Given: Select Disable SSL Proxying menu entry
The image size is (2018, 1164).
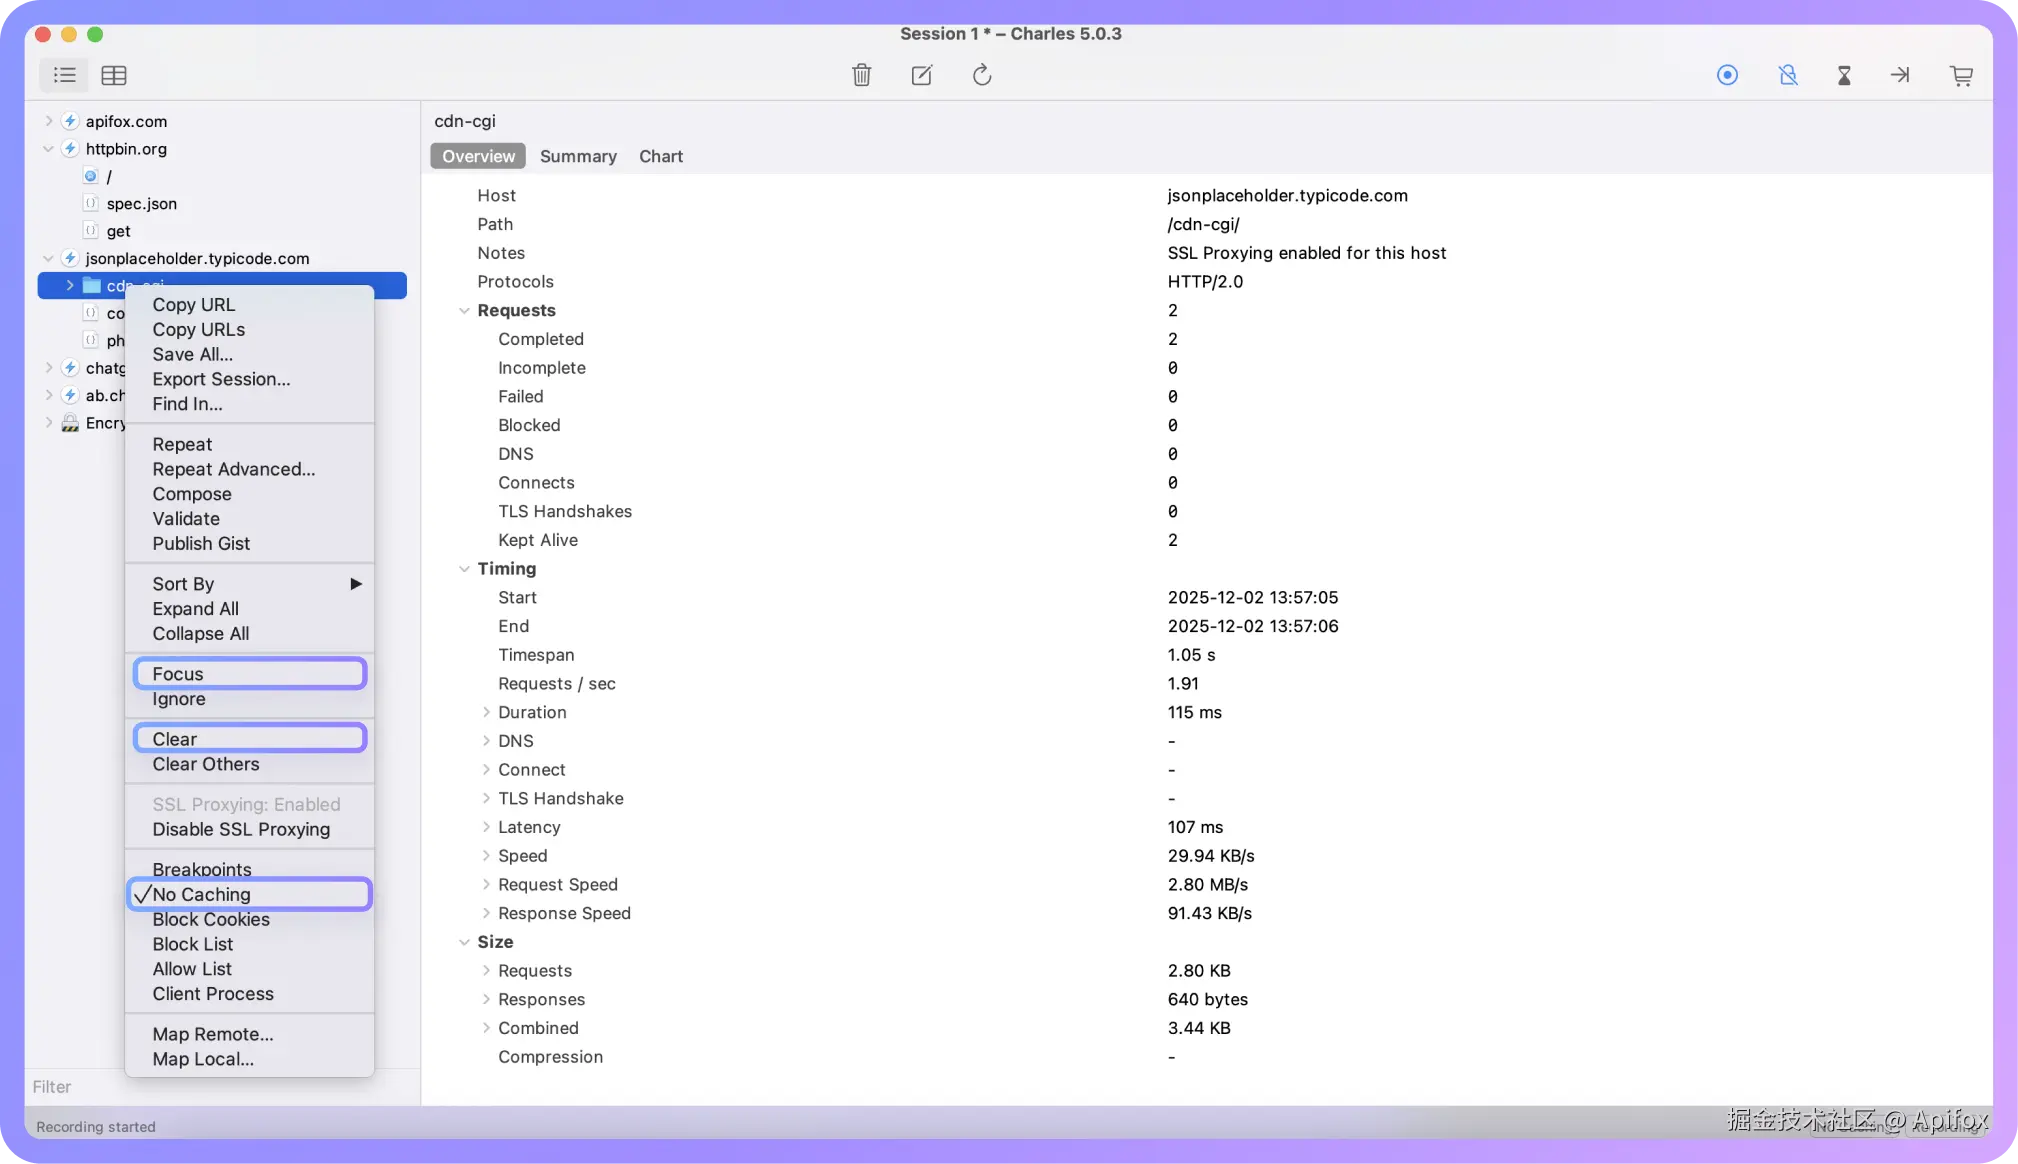Looking at the screenshot, I should click(241, 829).
